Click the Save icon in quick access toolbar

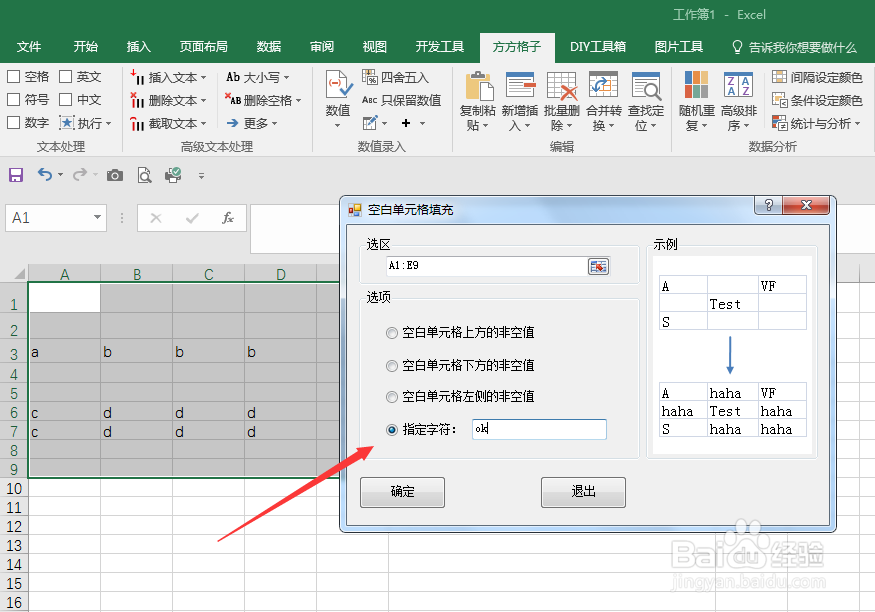[x=16, y=175]
